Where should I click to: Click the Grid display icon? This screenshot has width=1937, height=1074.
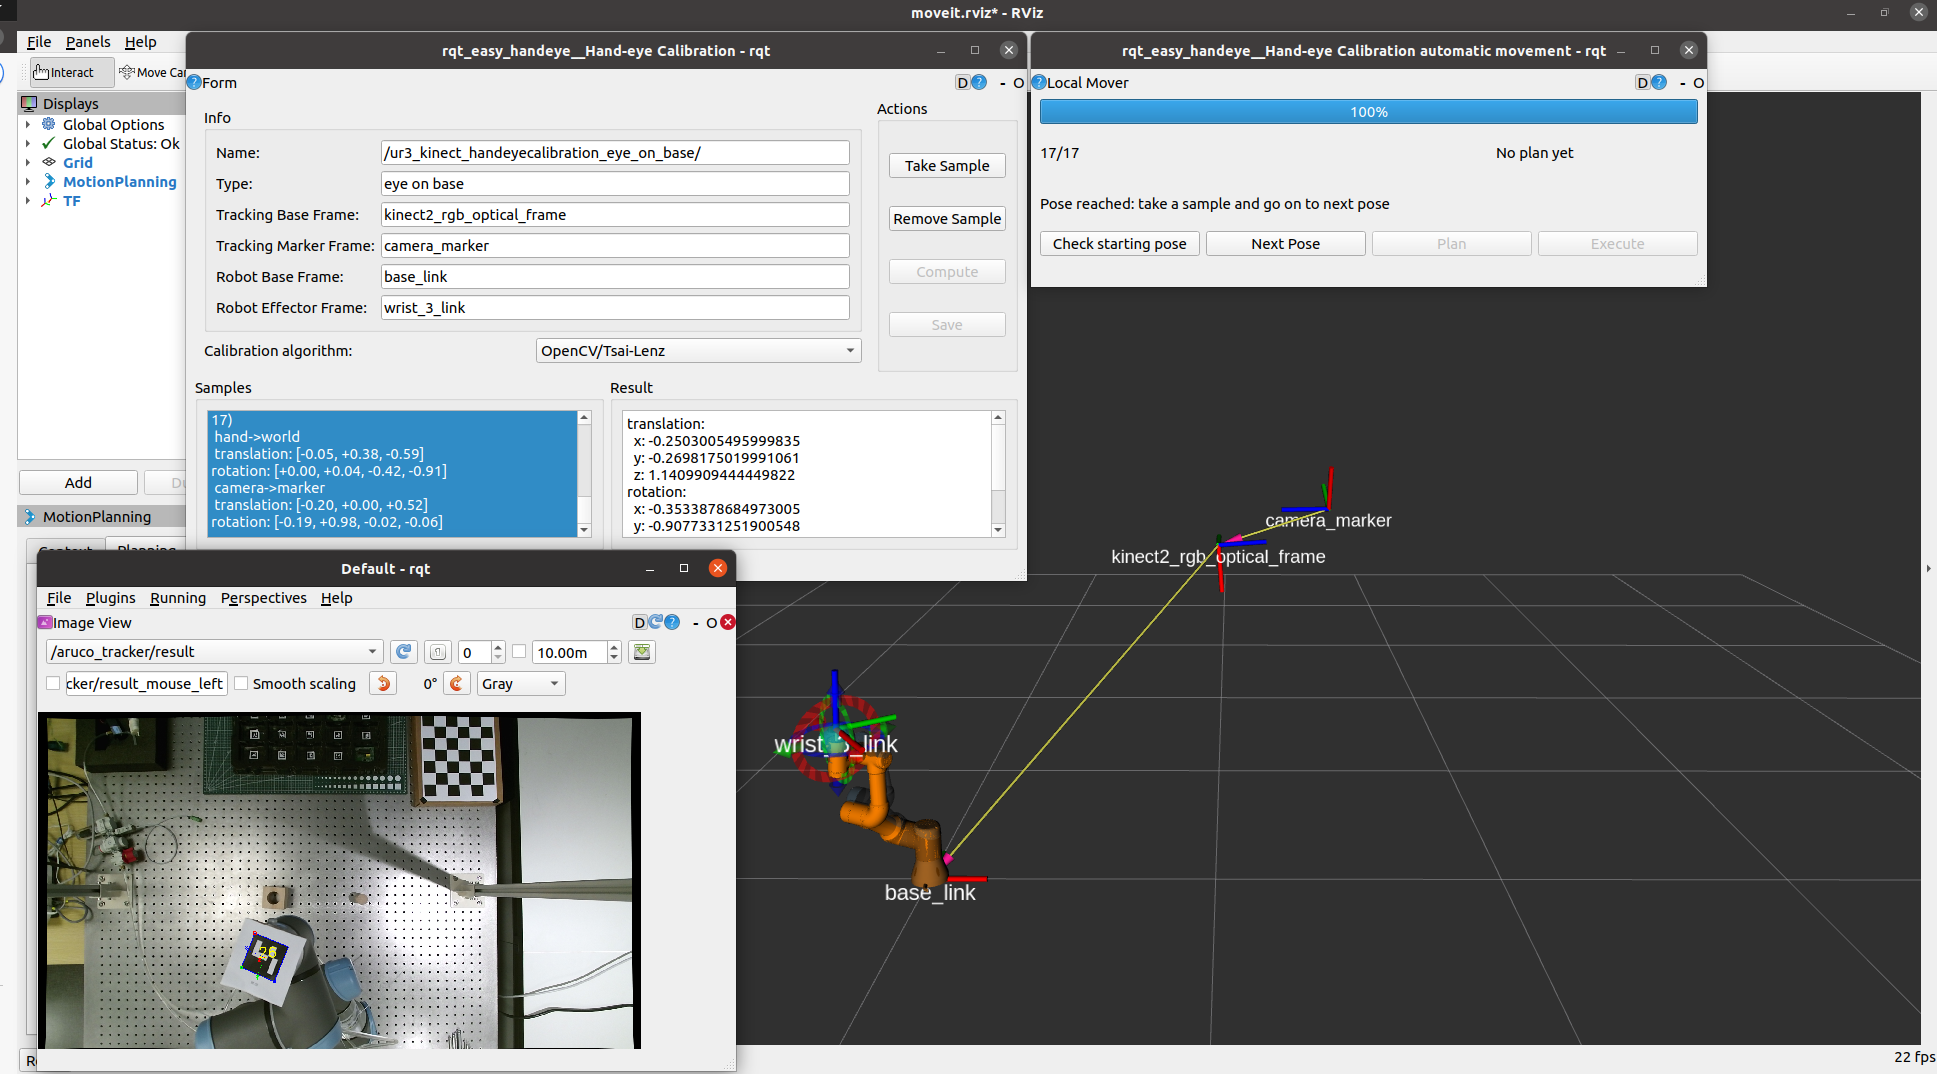pyautogui.click(x=48, y=162)
